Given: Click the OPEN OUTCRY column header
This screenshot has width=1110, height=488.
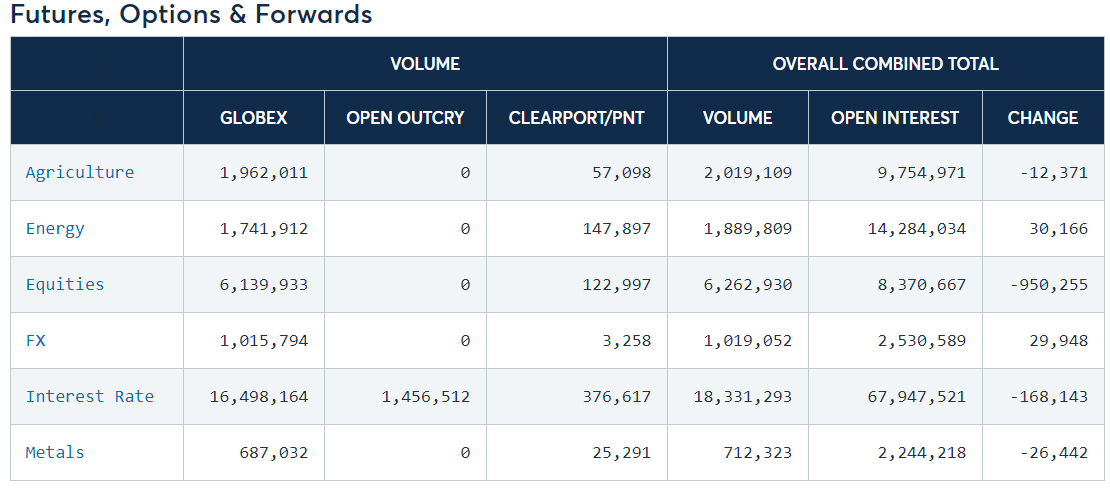Looking at the screenshot, I should (x=406, y=118).
